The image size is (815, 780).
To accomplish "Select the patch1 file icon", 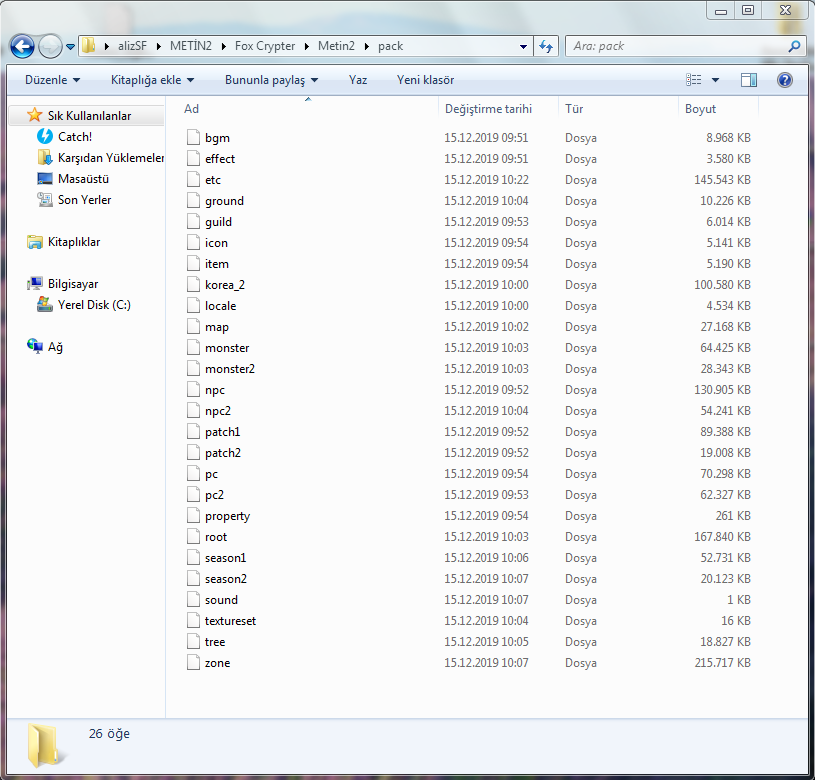I will (193, 432).
